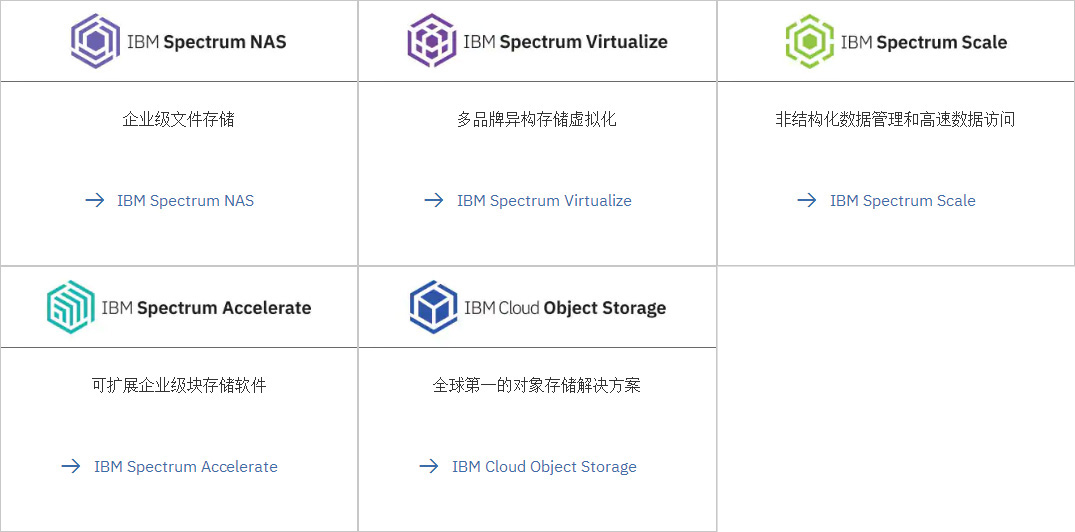Visit the IBM Cloud Object Storage link
1075x532 pixels.
coord(544,467)
